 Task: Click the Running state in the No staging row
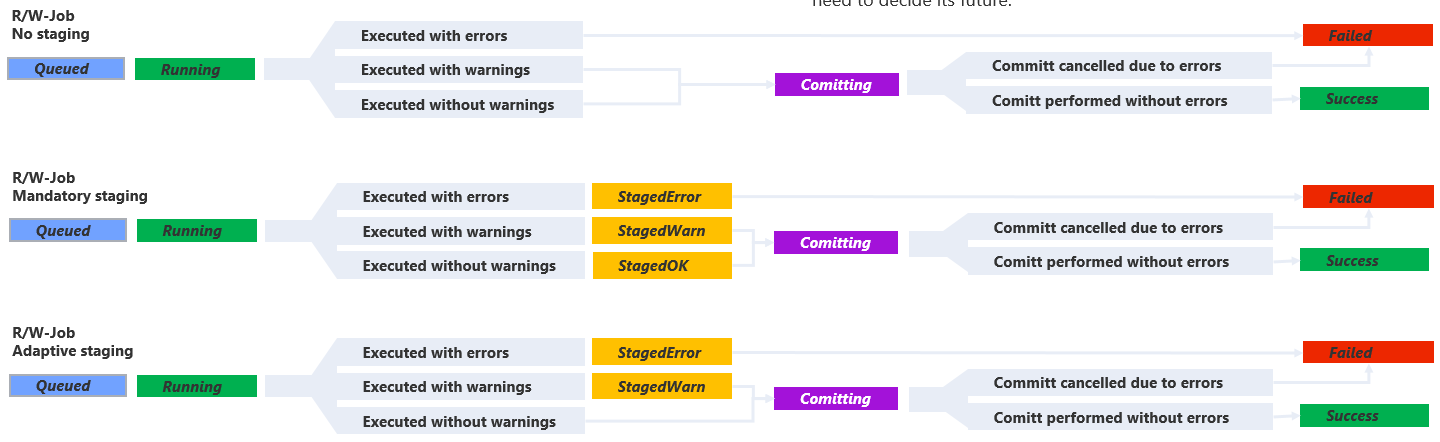coord(195,69)
